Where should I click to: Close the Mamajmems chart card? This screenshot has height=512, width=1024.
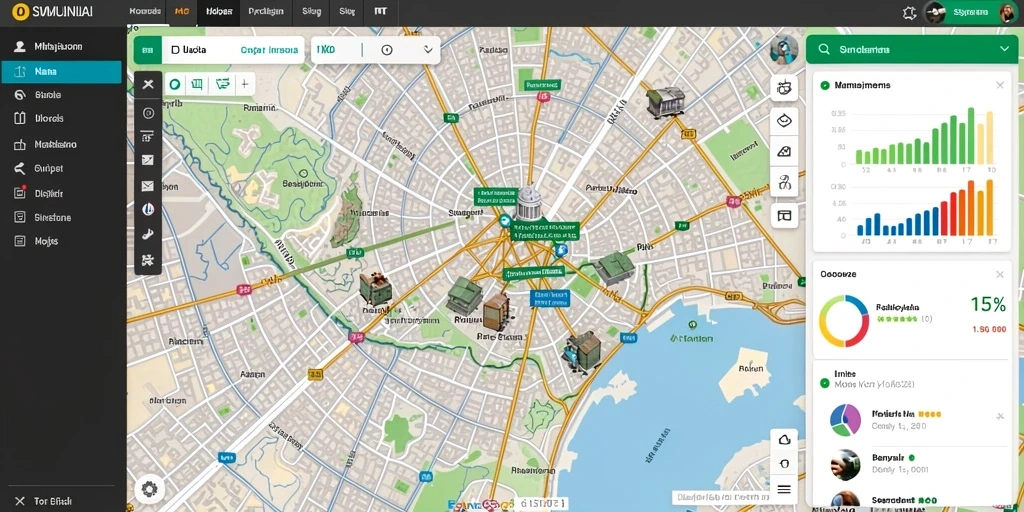click(1000, 85)
